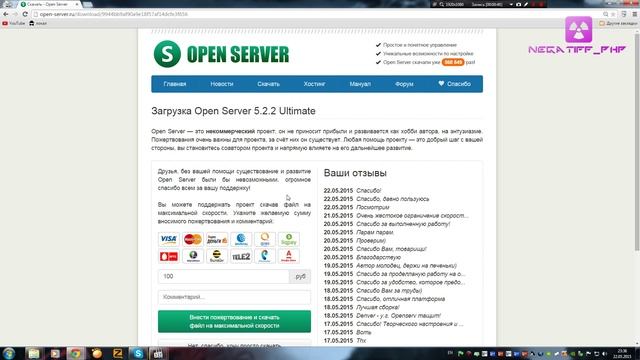
Task: Open the 'Главная' menu item
Action: pyautogui.click(x=175, y=84)
